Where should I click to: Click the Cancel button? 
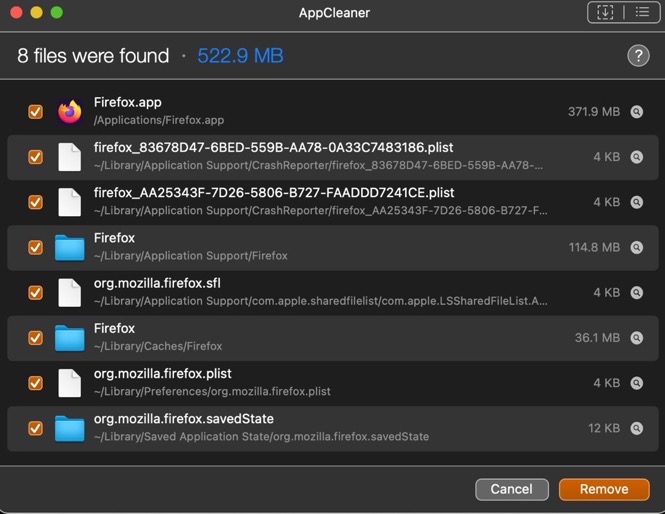point(511,489)
